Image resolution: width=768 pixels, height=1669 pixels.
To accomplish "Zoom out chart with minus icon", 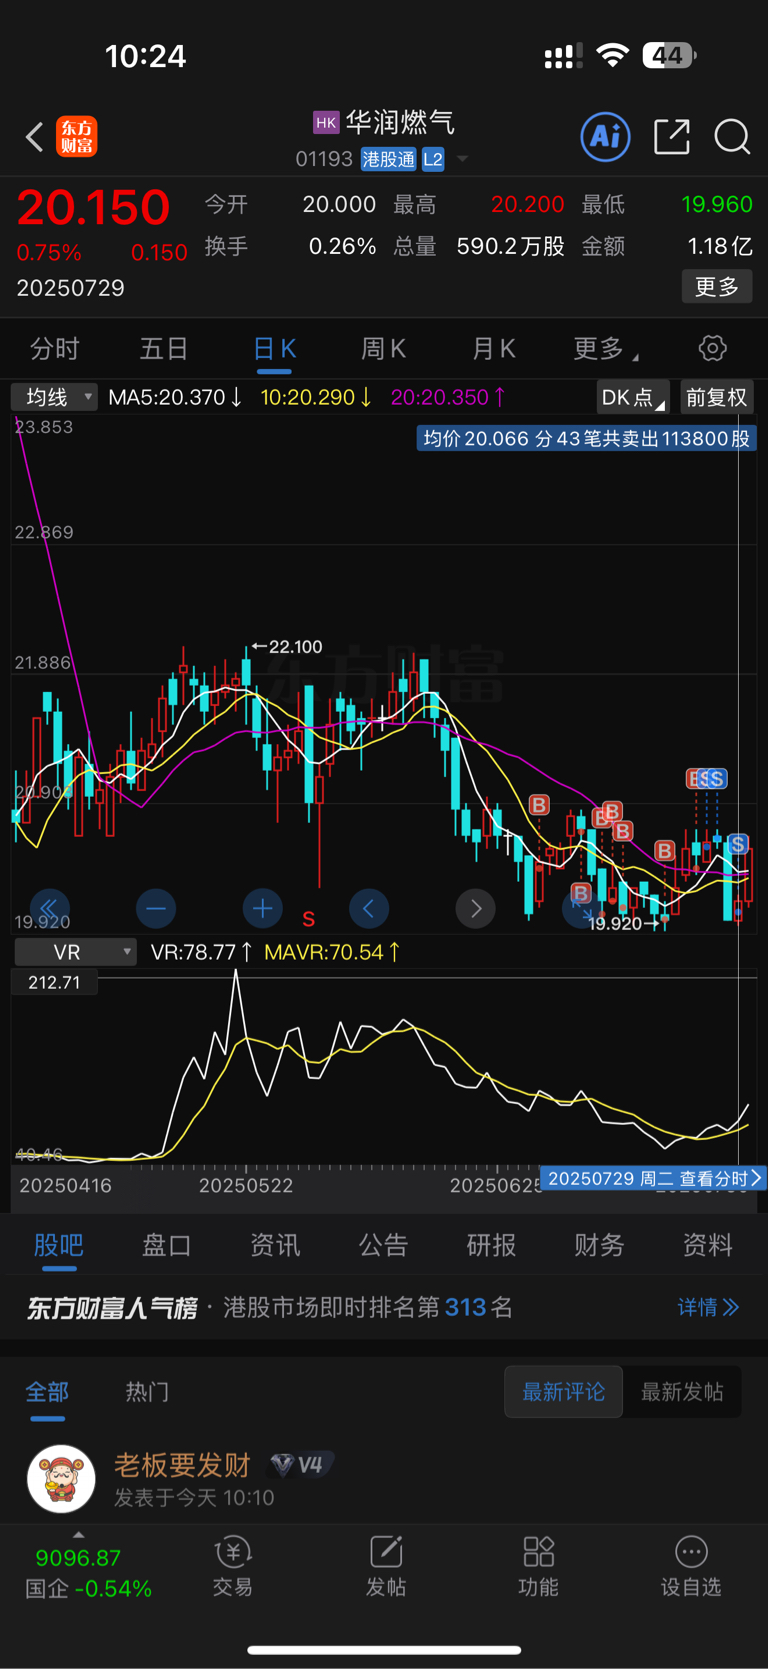I will 156,908.
